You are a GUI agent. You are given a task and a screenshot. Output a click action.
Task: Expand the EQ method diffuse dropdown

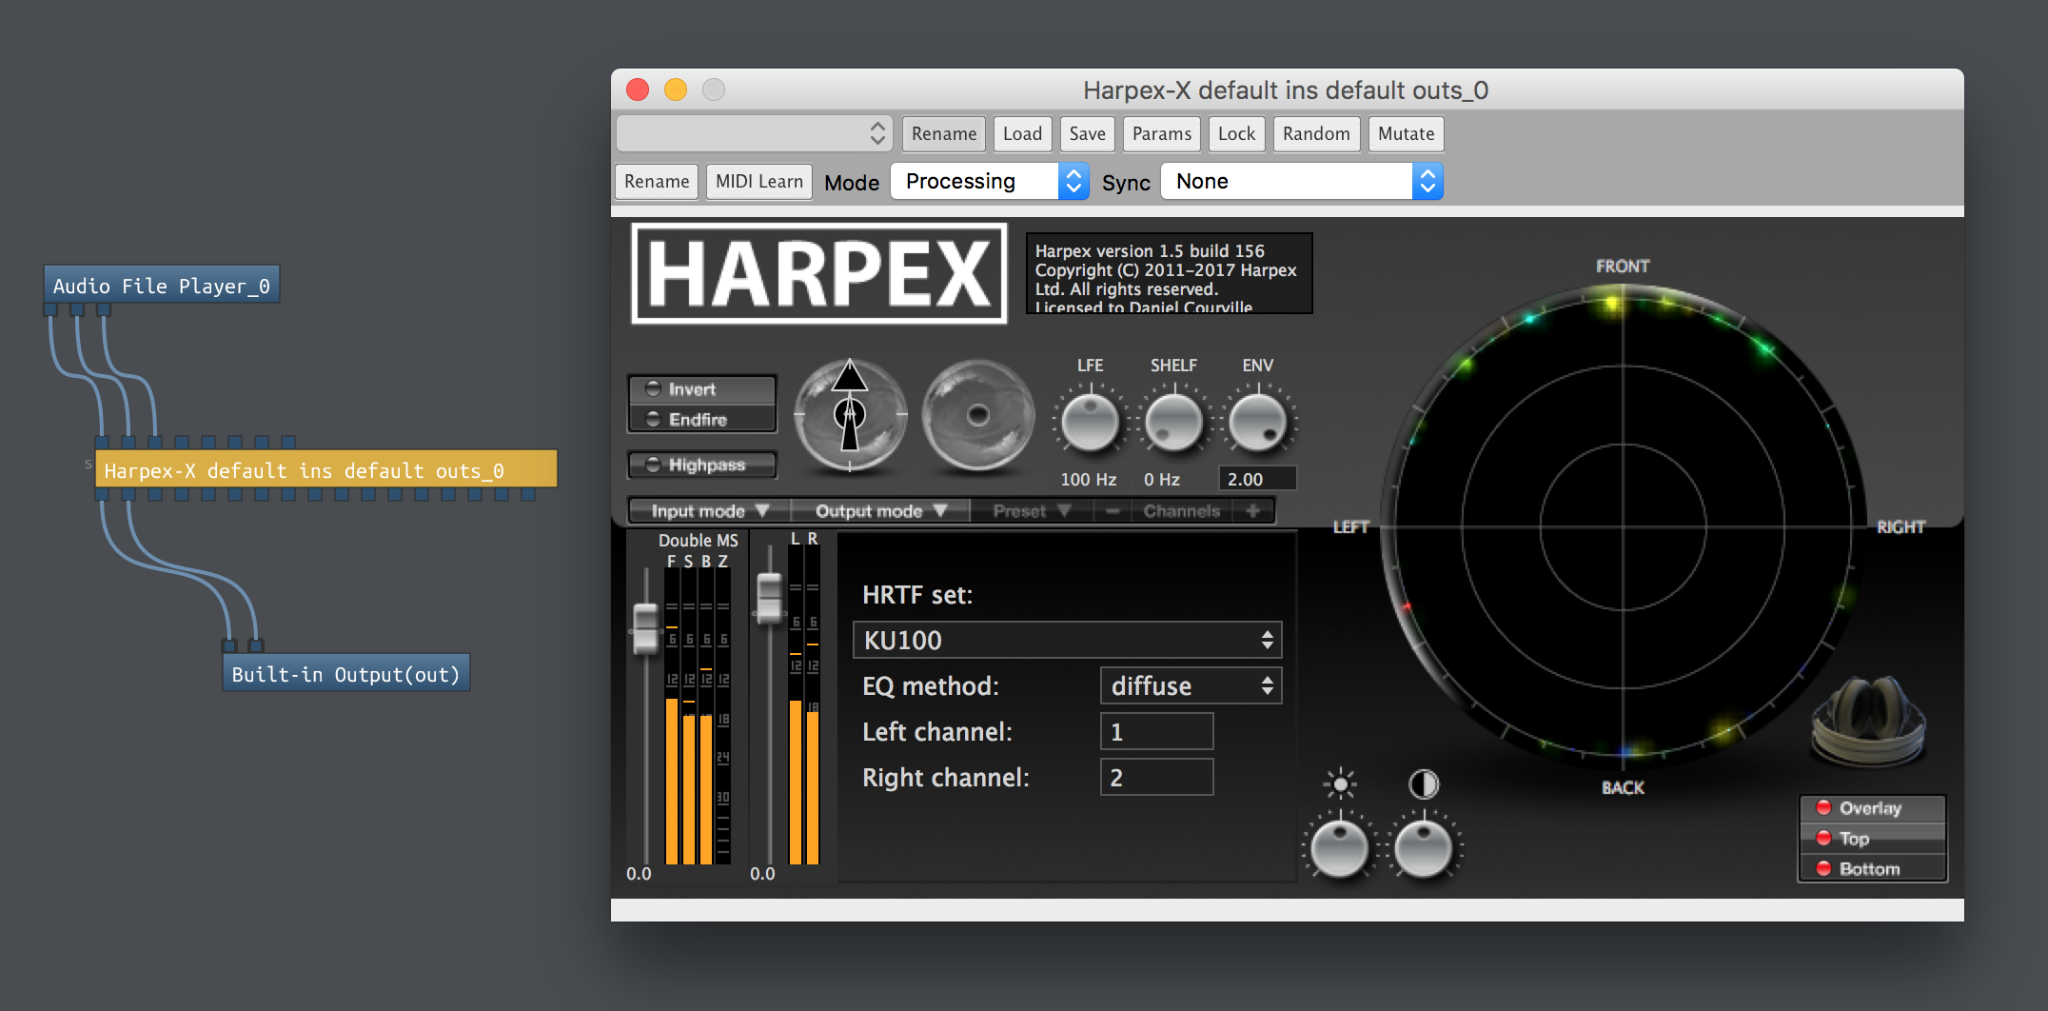point(1190,686)
